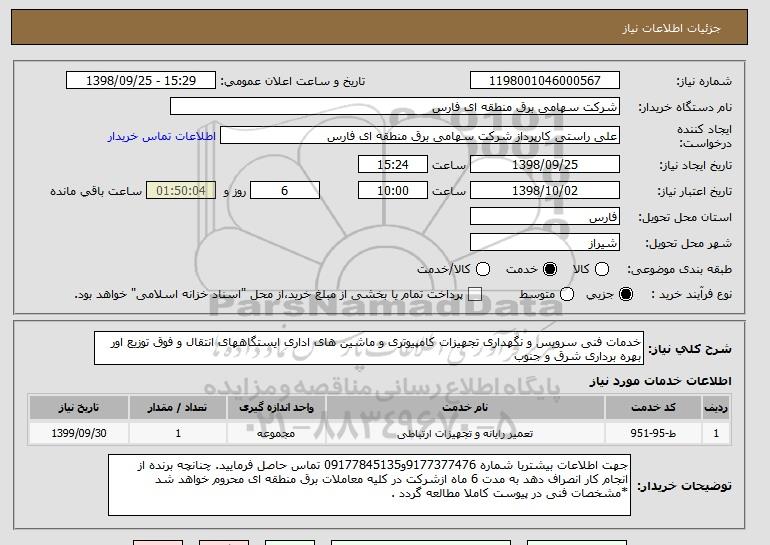Click the طبقه بندی موضوعی label
The width and height of the screenshot is (770, 545).
(679, 270)
